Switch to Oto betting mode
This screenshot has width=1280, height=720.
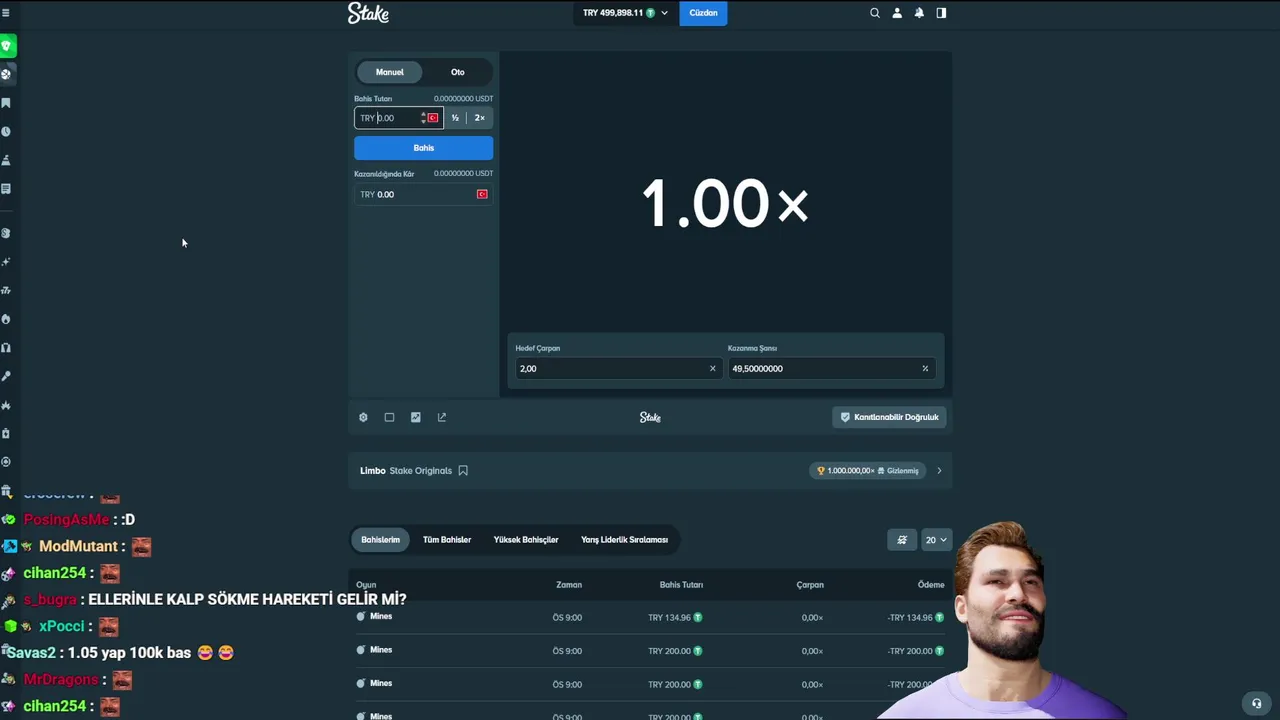457,72
